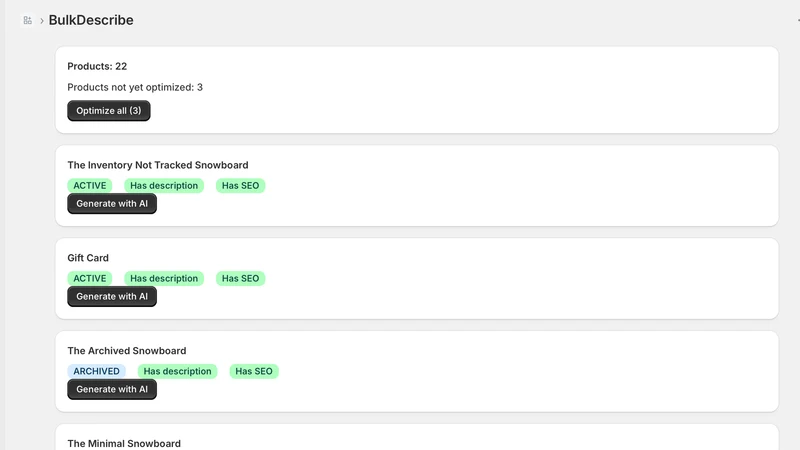Open The Minimal Snowboard product title
The image size is (800, 450).
[x=124, y=444]
